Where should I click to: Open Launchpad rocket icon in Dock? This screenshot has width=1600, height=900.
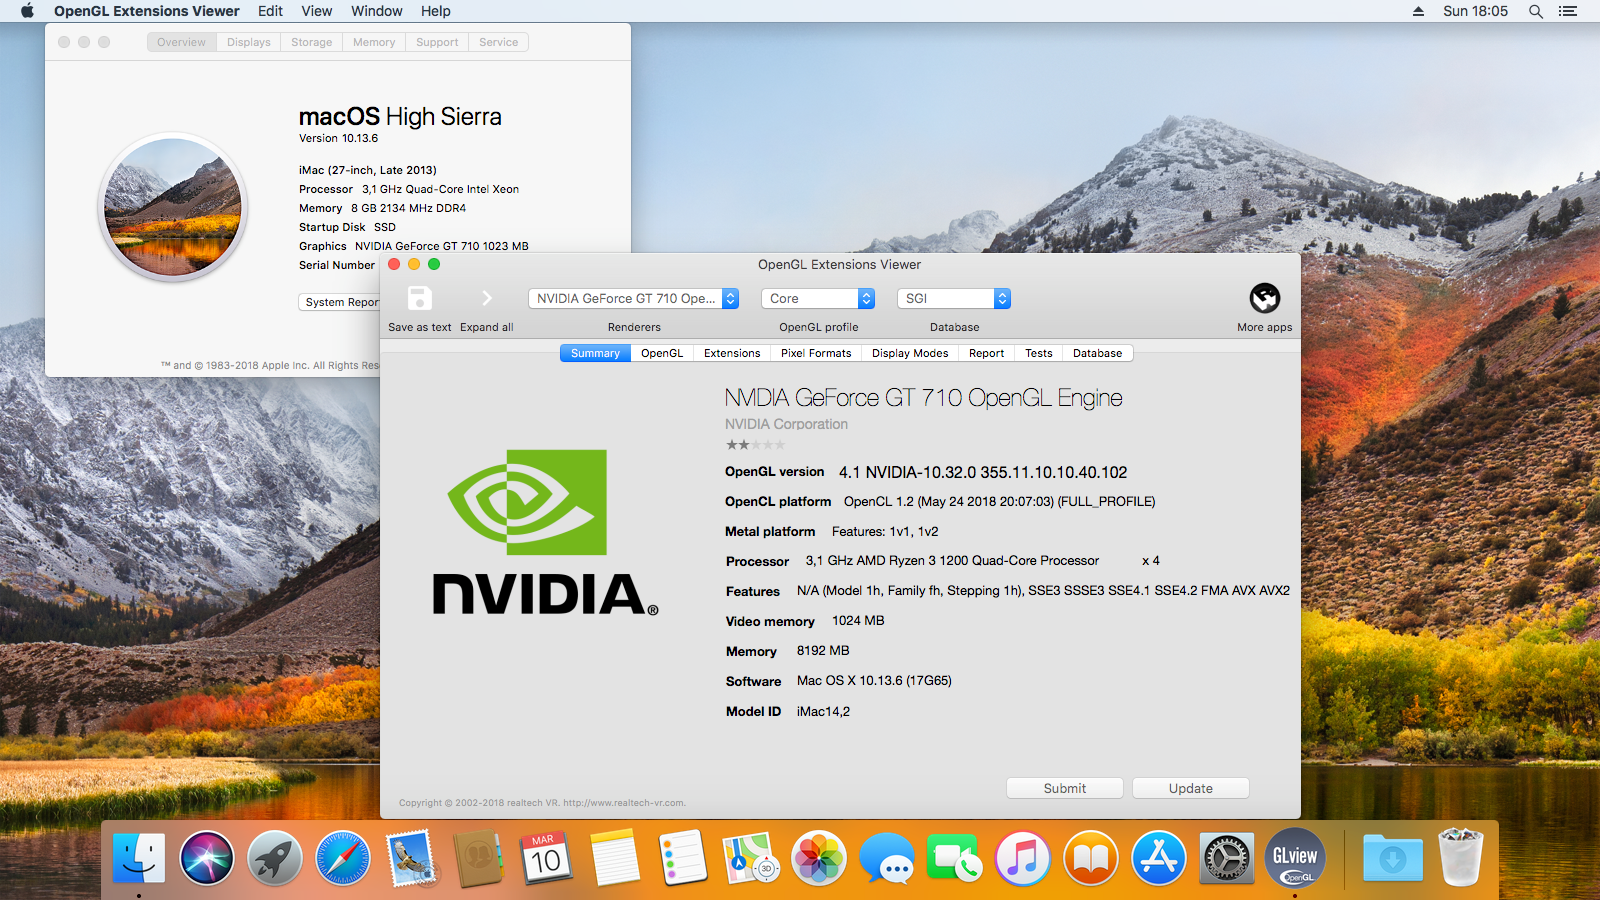275,858
